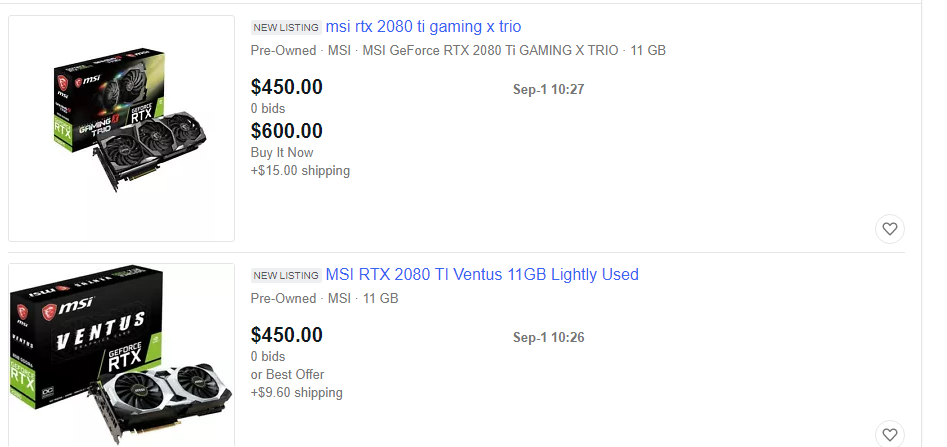Click the Pre-Owned · MSI · 11 GB subtitle of the Ventus
Viewport: 947px width, 447px height.
[x=324, y=298]
